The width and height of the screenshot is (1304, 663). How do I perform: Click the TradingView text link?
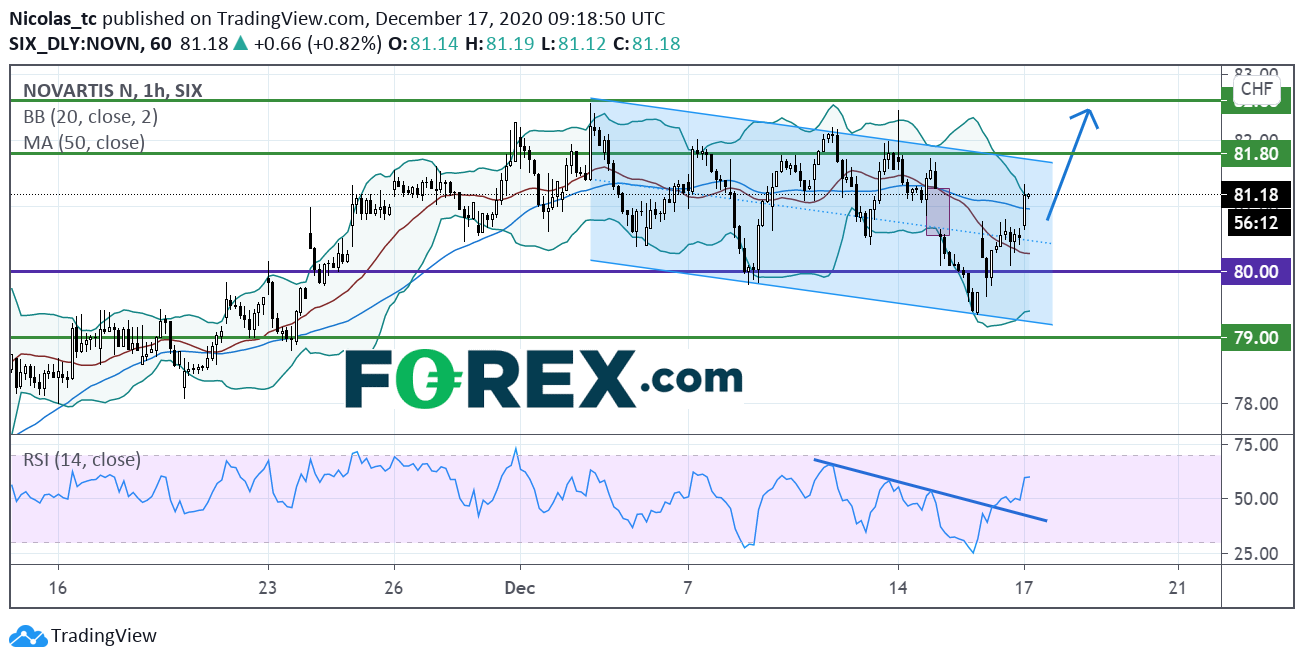(x=104, y=636)
